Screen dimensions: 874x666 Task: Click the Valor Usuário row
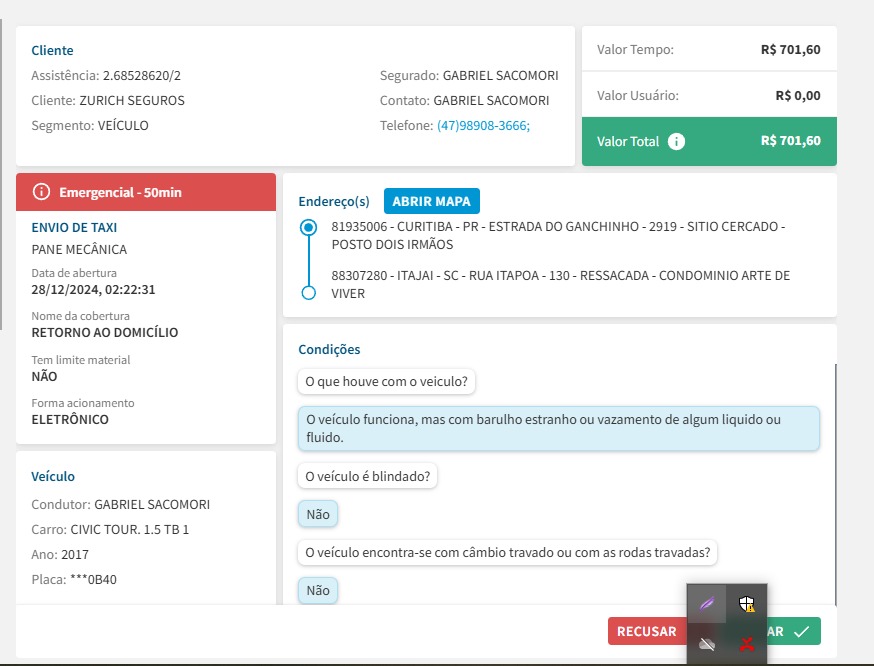pos(709,96)
